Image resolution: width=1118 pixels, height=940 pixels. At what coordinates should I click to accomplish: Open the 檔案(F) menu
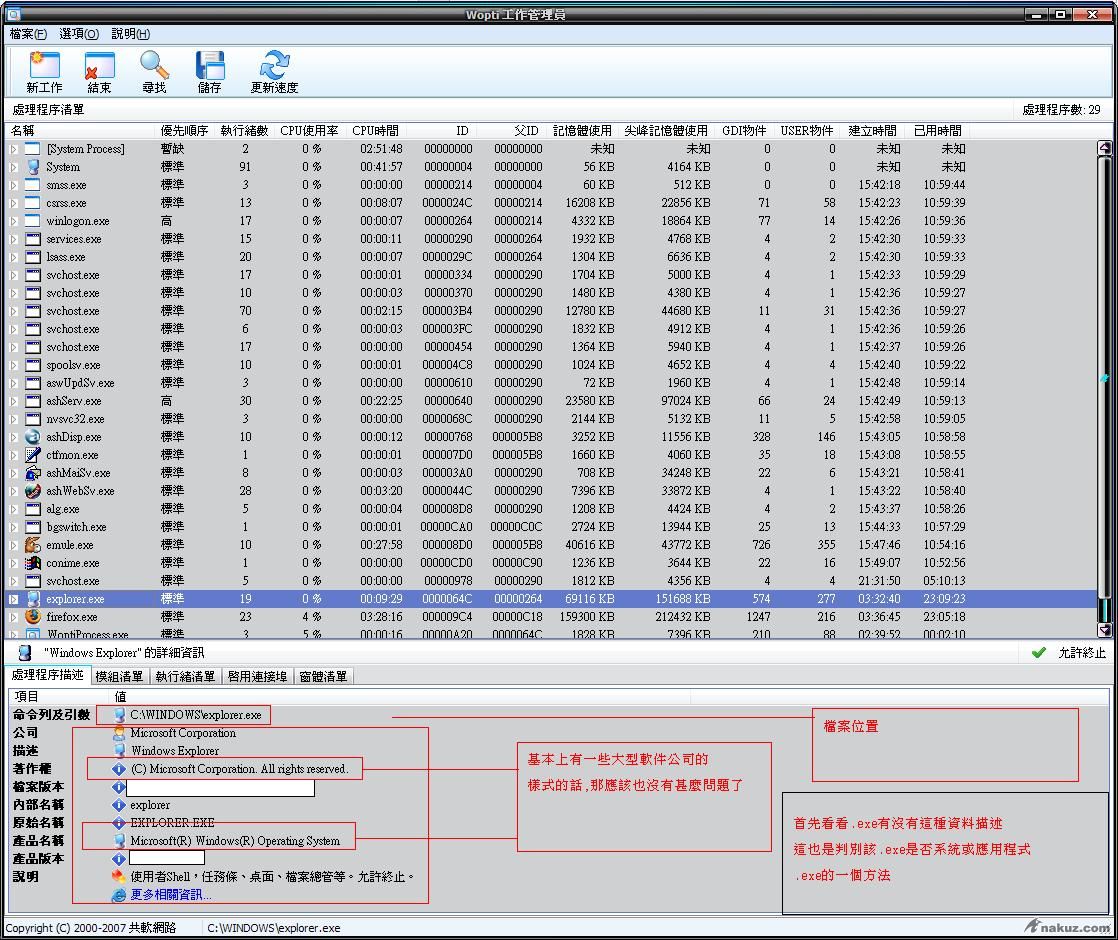point(29,34)
